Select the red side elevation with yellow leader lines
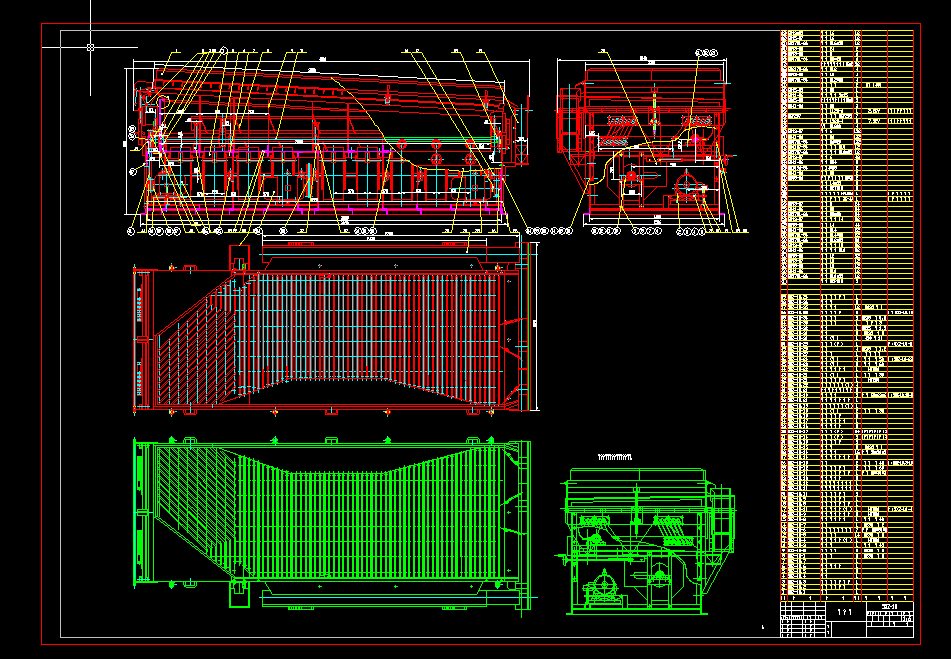This screenshot has width=951, height=659. click(x=328, y=142)
